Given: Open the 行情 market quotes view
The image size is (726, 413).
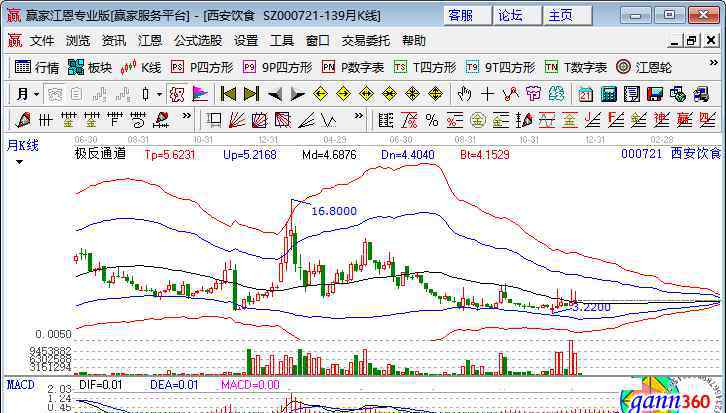Looking at the screenshot, I should tap(37, 68).
